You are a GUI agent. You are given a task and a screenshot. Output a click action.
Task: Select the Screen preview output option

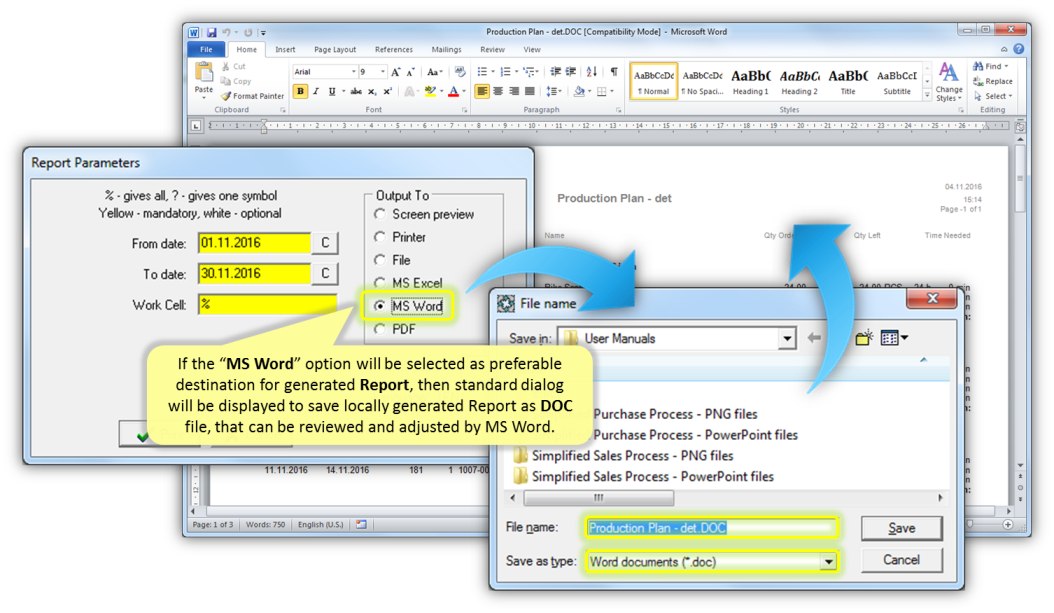point(380,214)
